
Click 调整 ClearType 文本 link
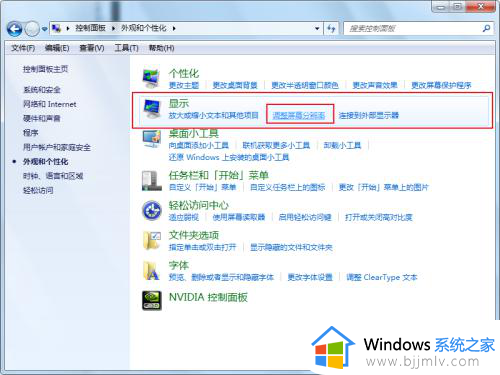382,277
